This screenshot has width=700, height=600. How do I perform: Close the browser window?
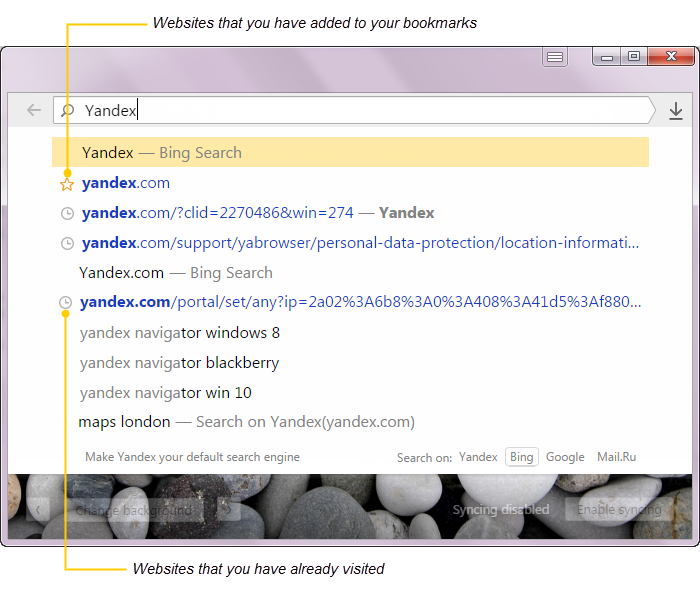[671, 57]
